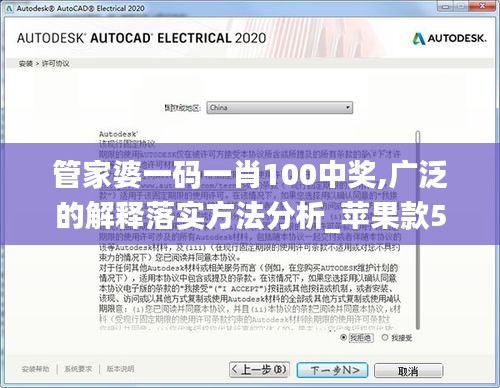Image resolution: width=500 pixels, height=388 pixels.
Task: Select the 我接受 (I Accept) radio button
Action: click(x=385, y=337)
